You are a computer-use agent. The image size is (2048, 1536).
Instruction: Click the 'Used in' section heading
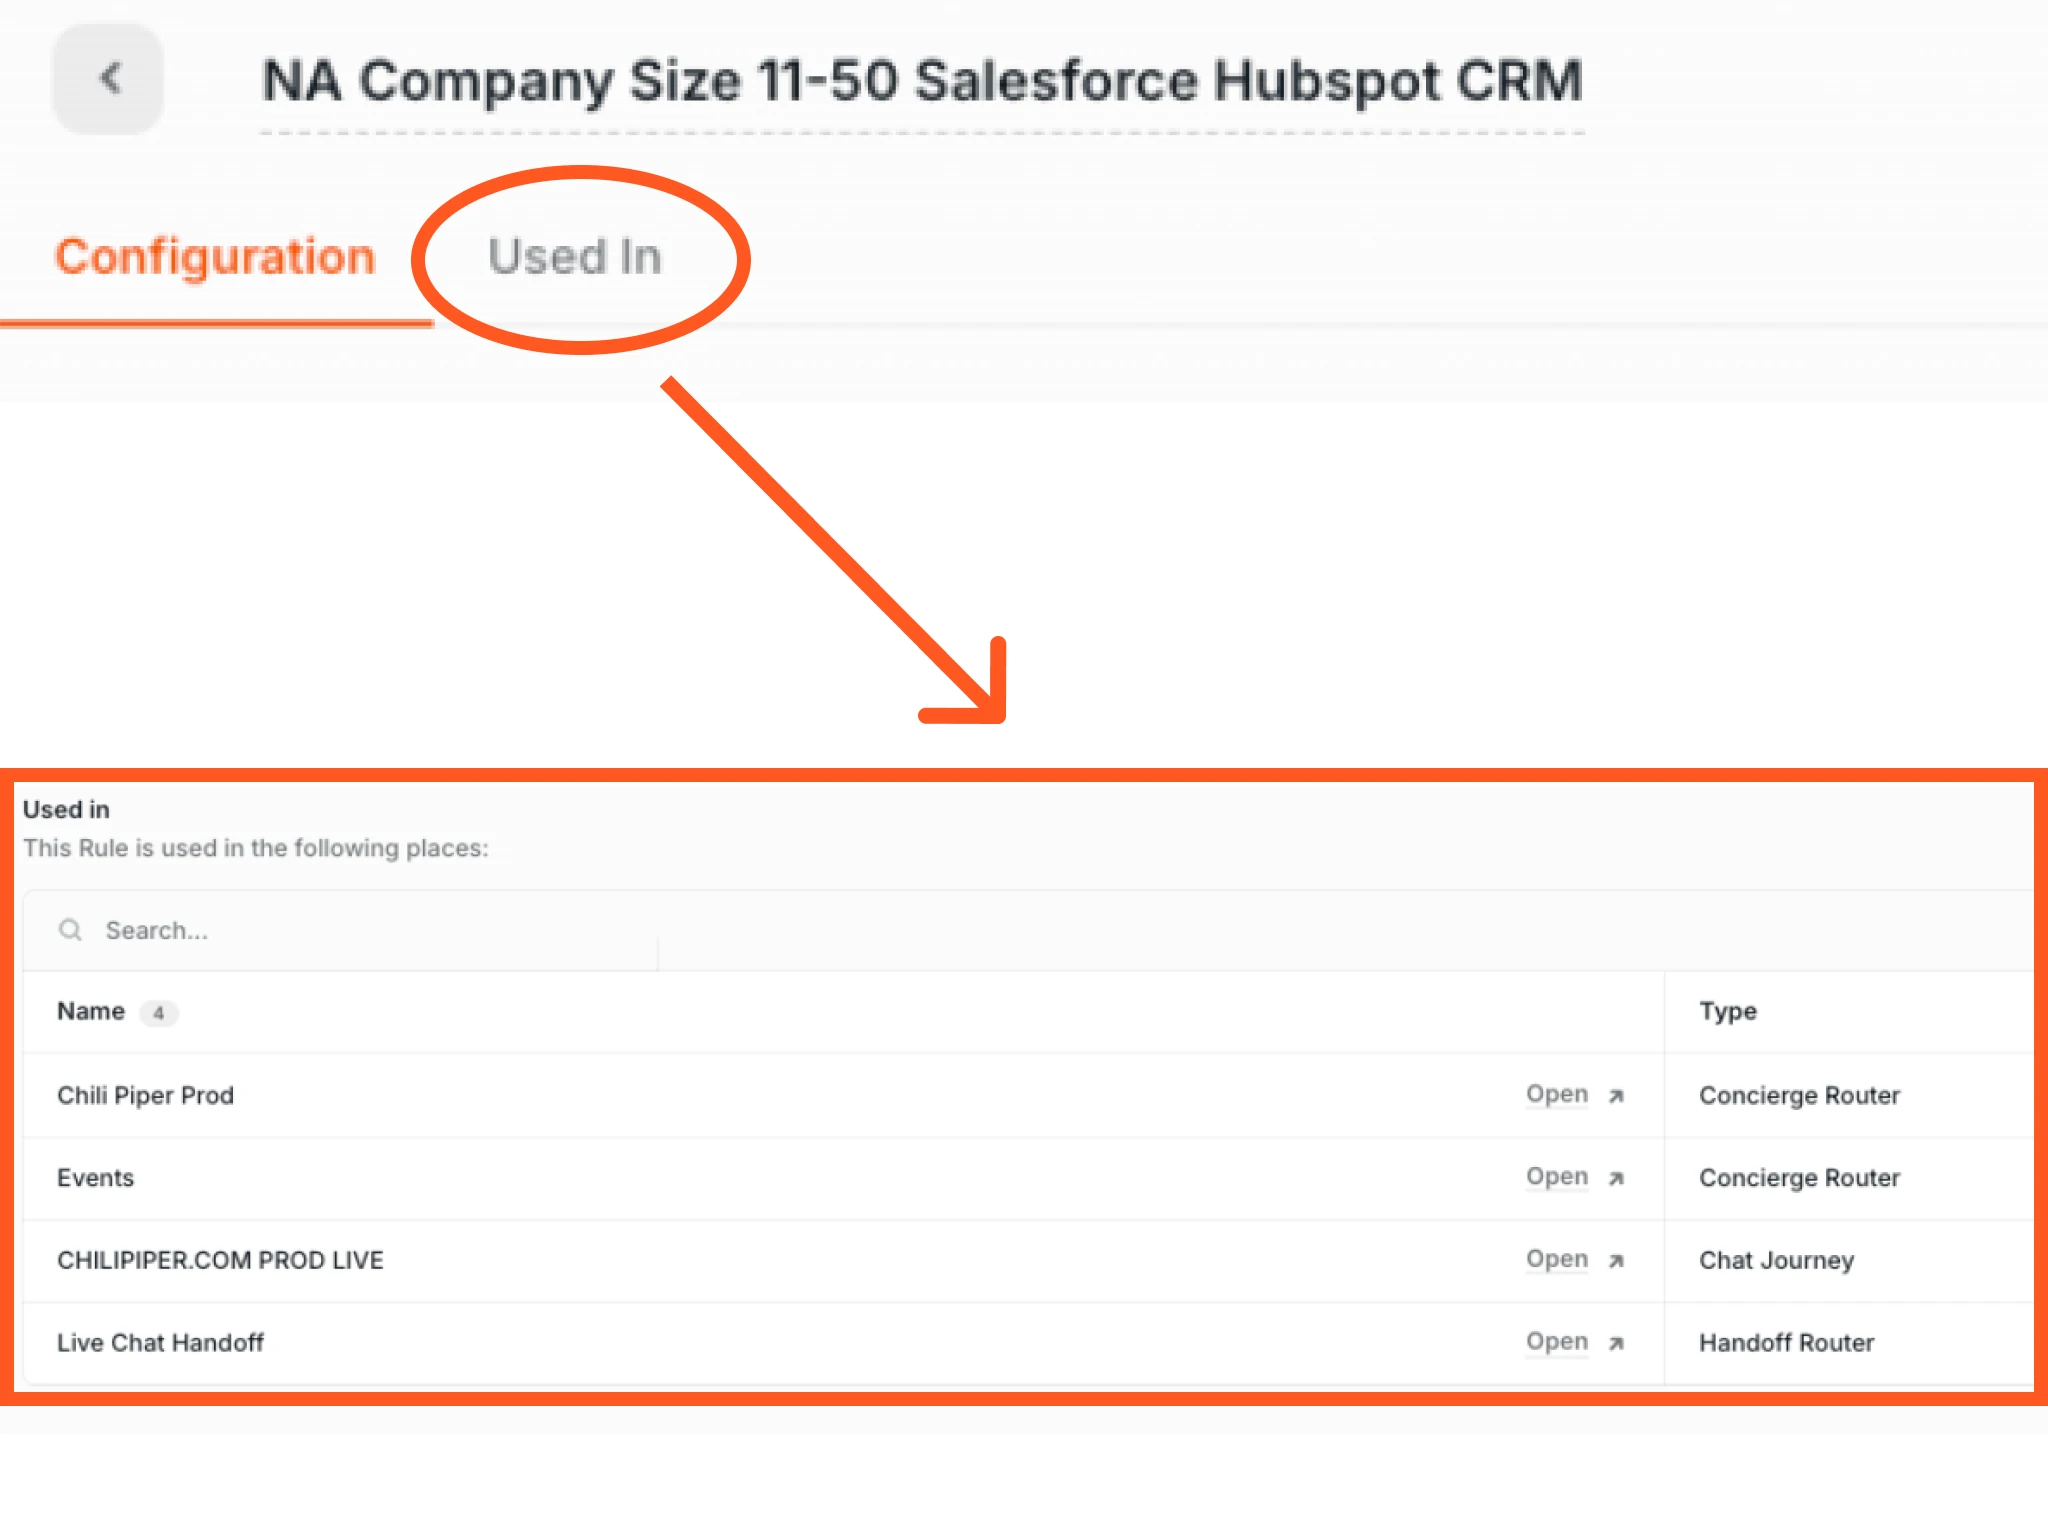coord(66,809)
